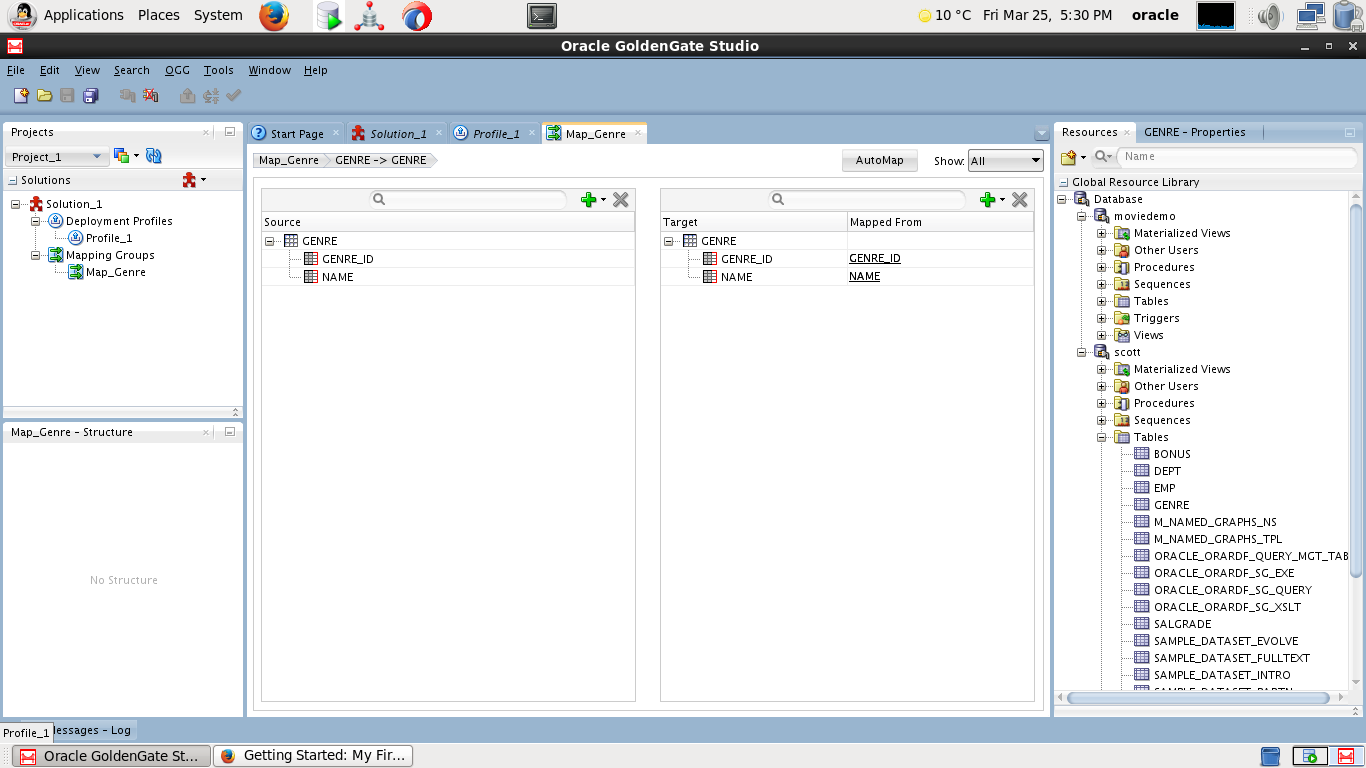Click the New document toolbar icon
Screen dimensions: 1366x768
21,95
